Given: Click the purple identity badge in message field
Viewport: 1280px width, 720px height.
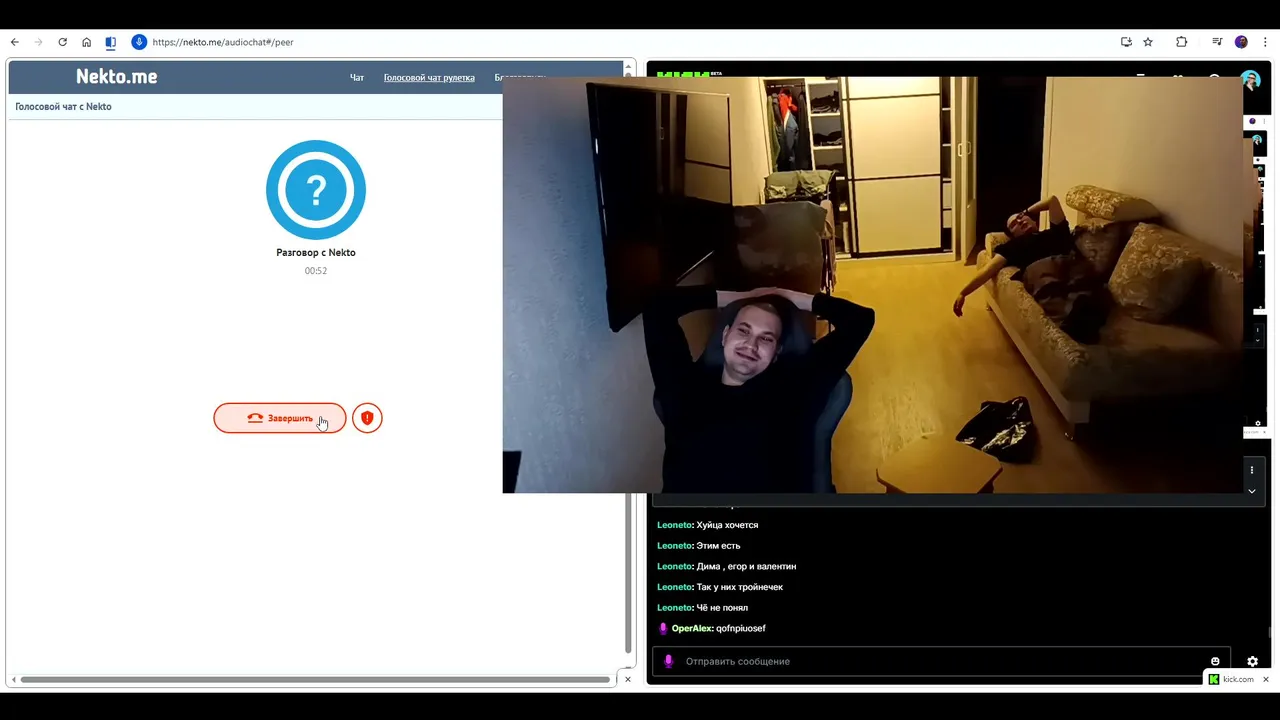Looking at the screenshot, I should point(668,661).
